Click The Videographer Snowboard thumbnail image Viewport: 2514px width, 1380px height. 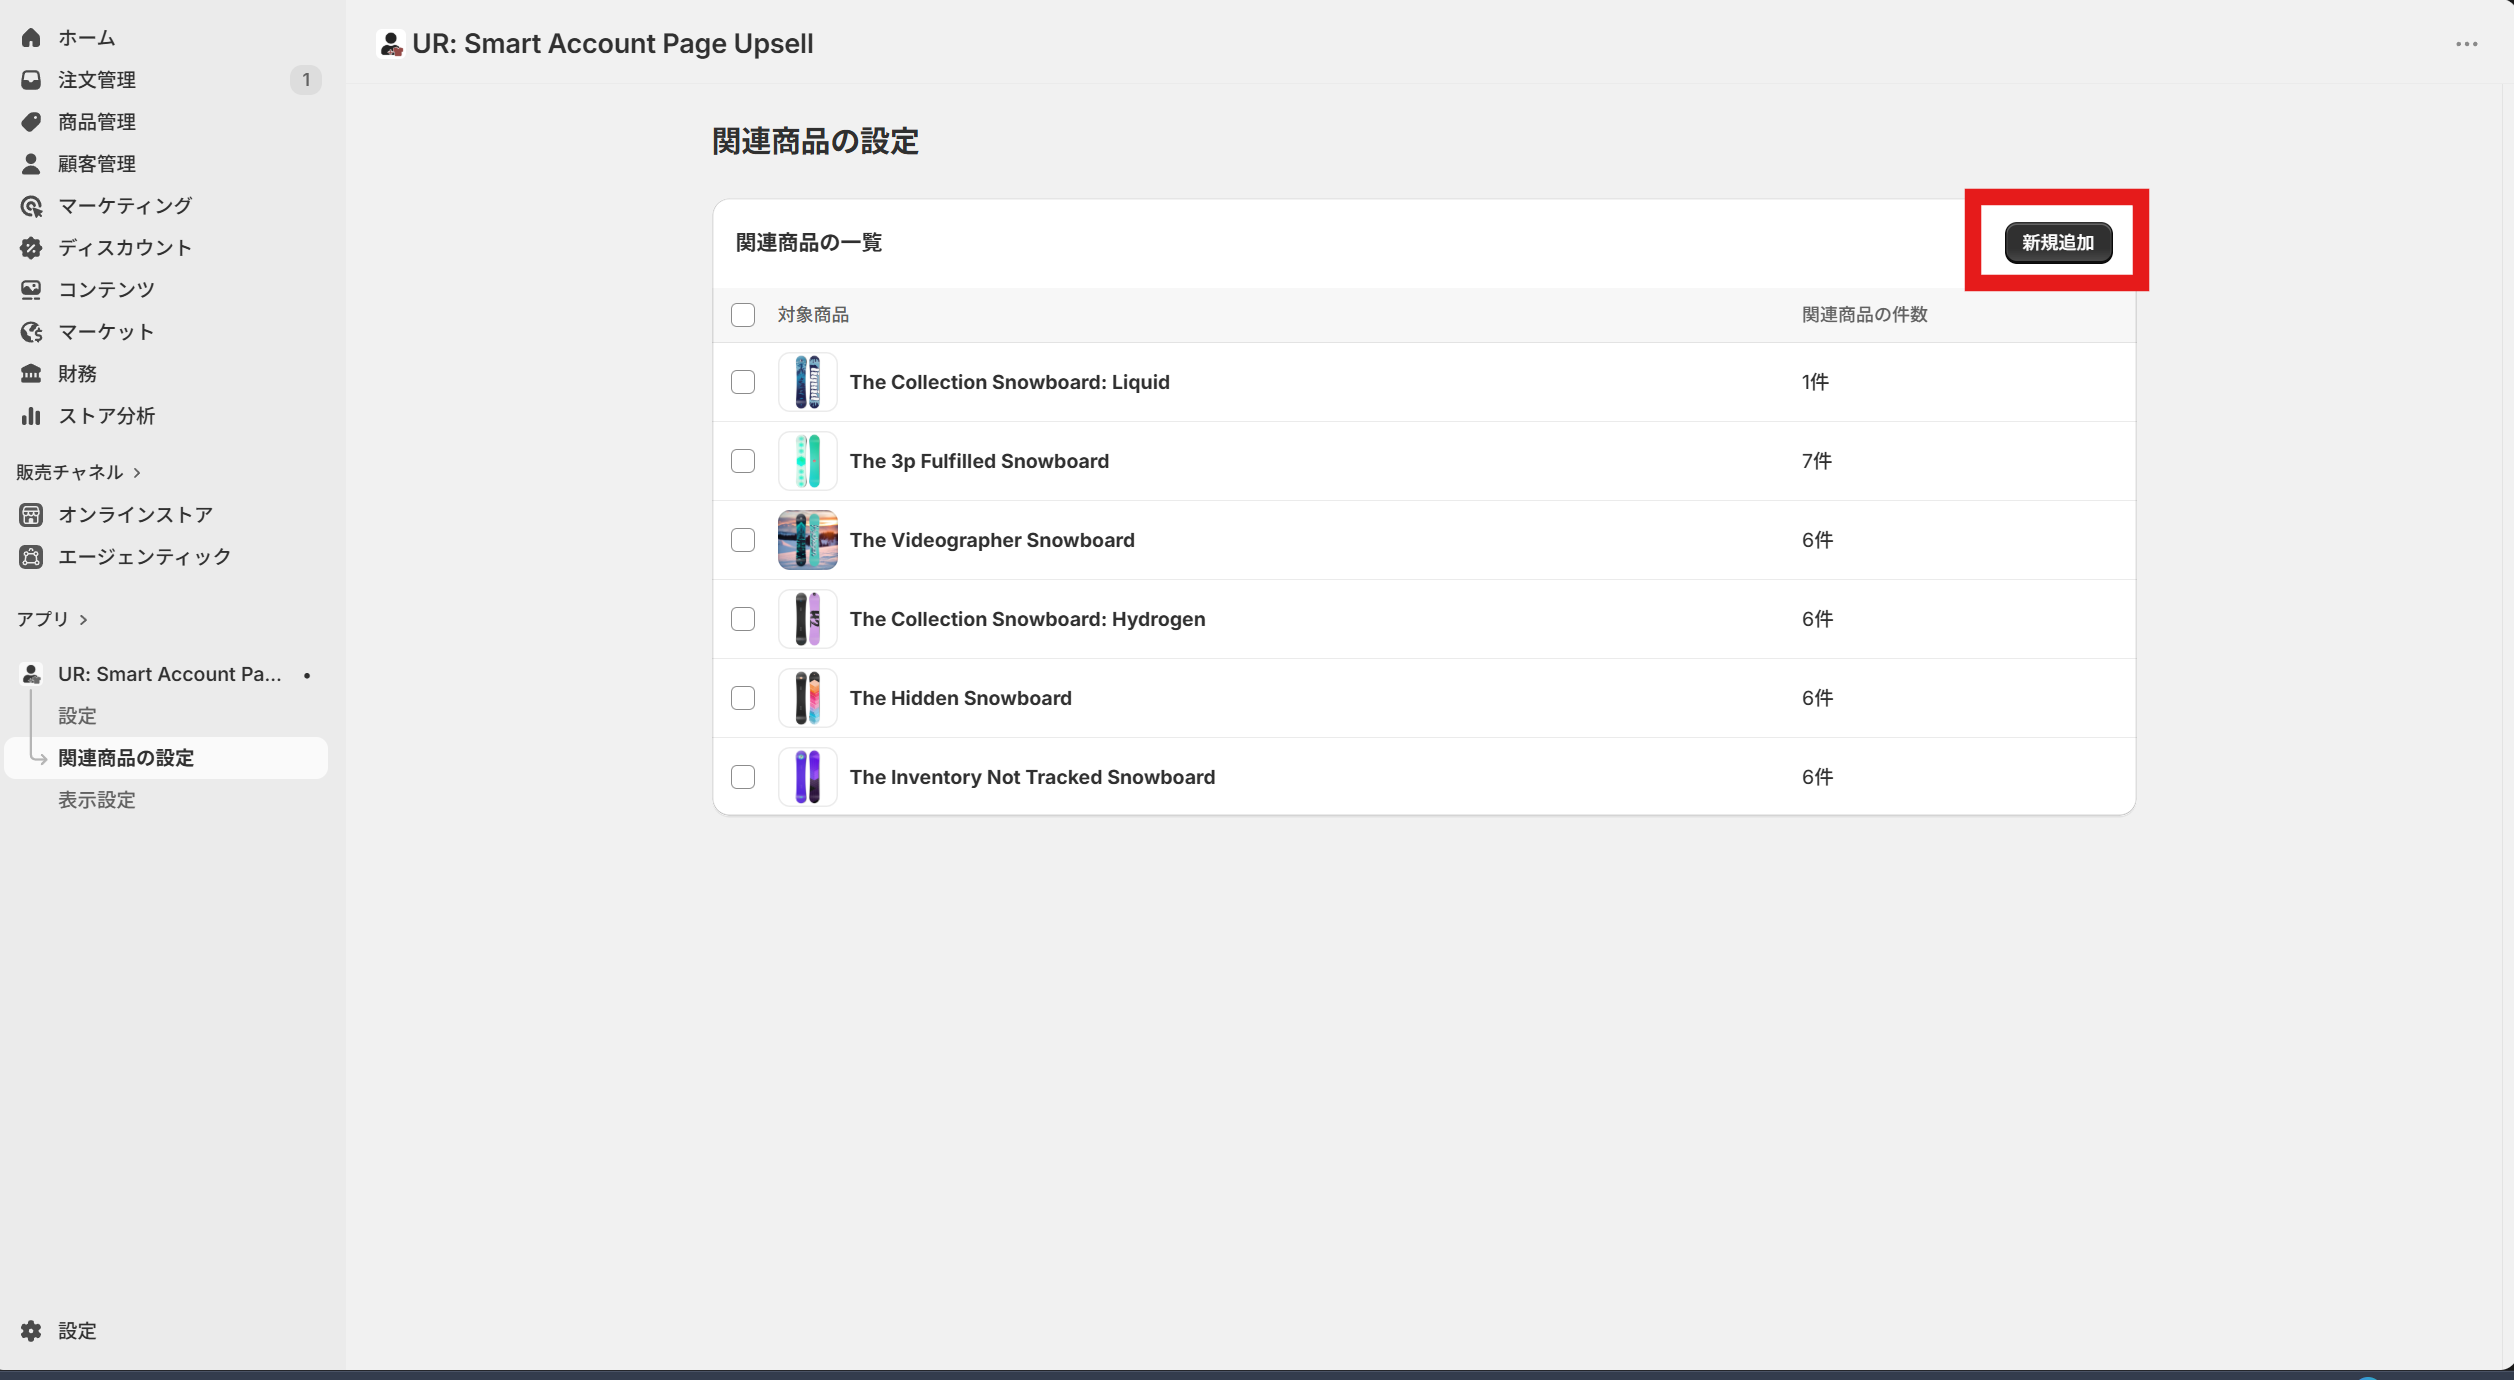(x=808, y=540)
